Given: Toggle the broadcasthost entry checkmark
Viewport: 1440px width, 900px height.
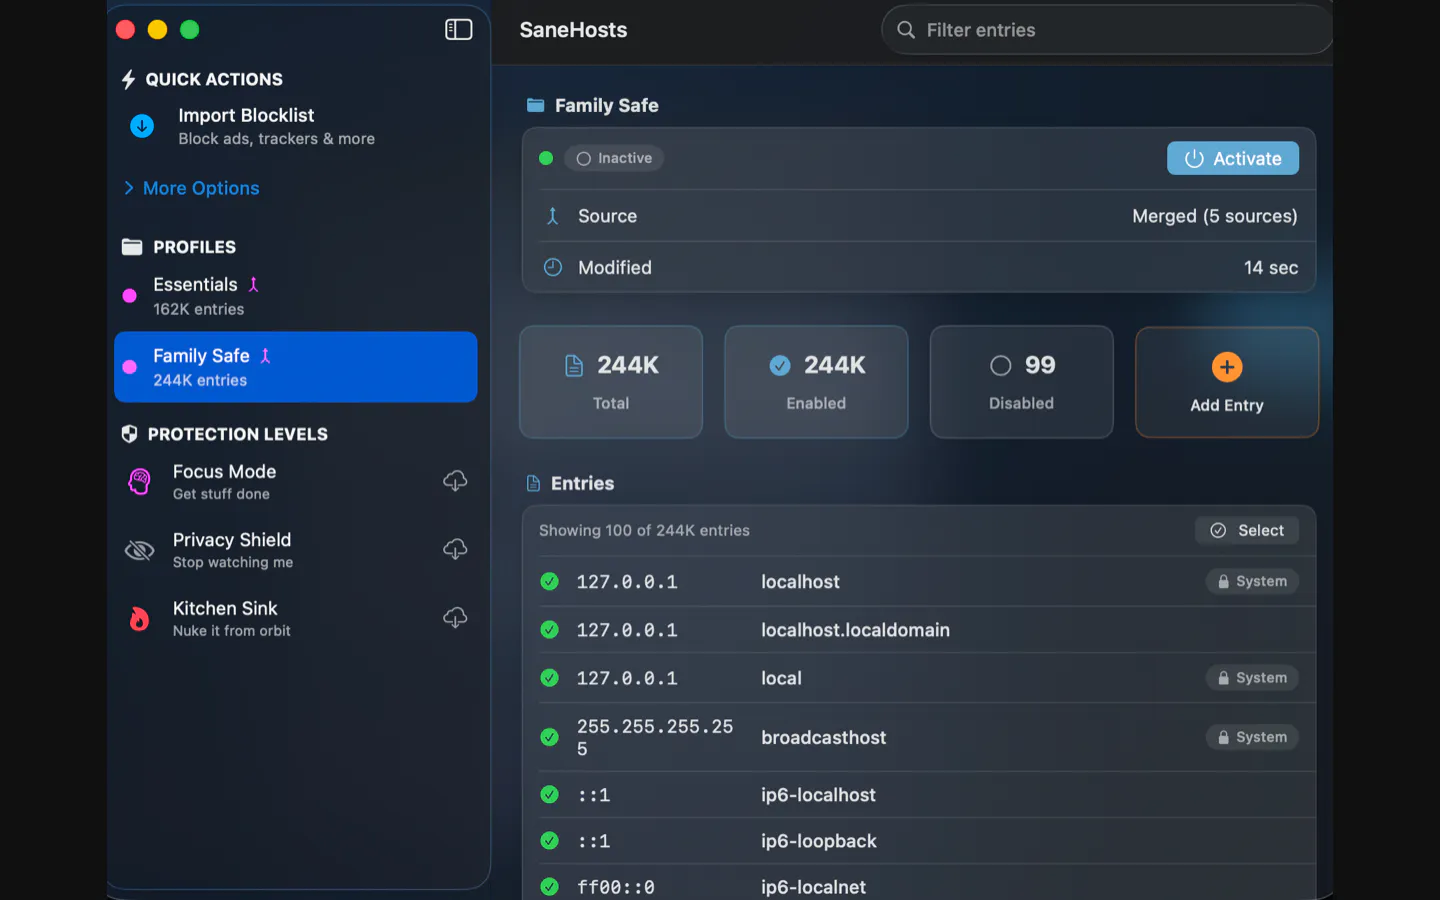Looking at the screenshot, I should coord(550,737).
